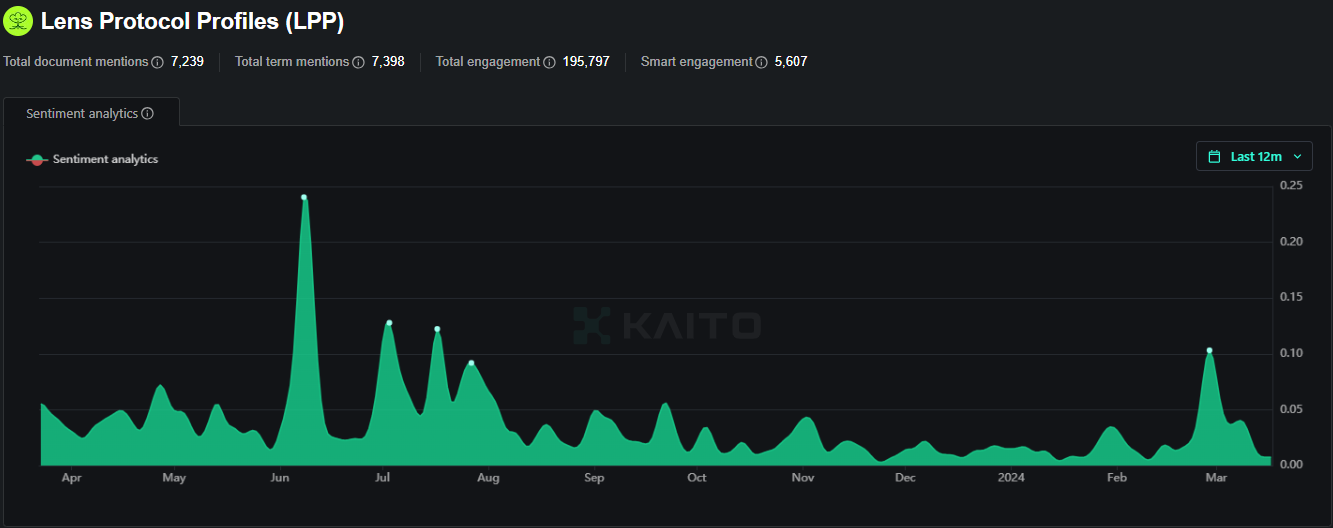This screenshot has width=1333, height=528.
Task: Click the 7,239 document mentions value
Action: pyautogui.click(x=187, y=62)
